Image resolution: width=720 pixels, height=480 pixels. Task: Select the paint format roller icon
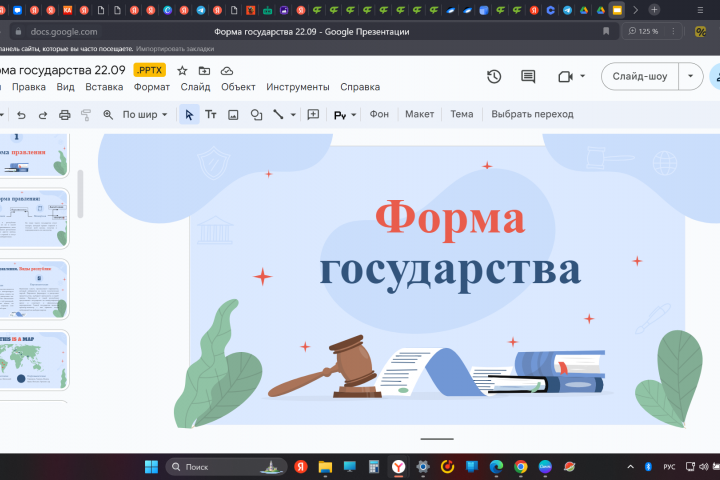click(86, 115)
